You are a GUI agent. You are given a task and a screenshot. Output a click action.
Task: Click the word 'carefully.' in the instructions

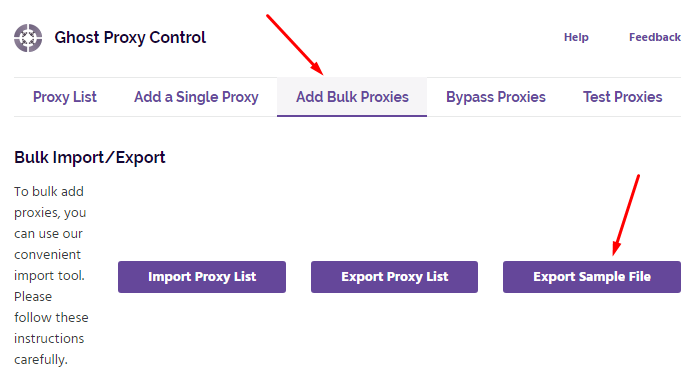pyautogui.click(x=41, y=360)
